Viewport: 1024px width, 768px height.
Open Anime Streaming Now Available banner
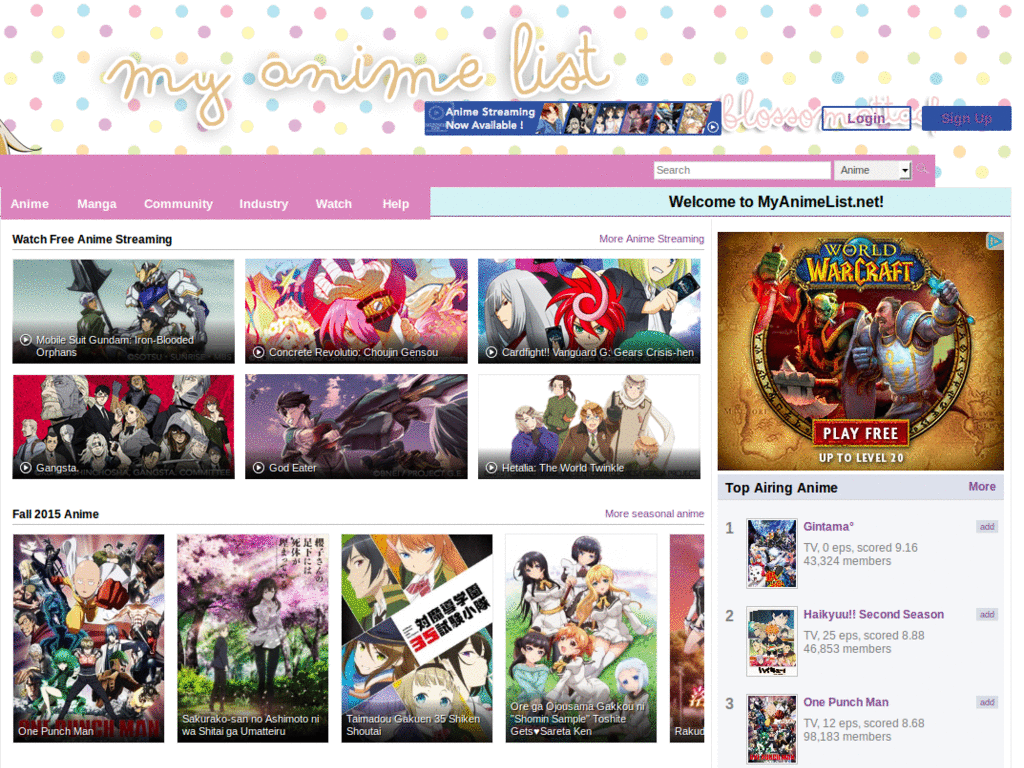click(573, 118)
